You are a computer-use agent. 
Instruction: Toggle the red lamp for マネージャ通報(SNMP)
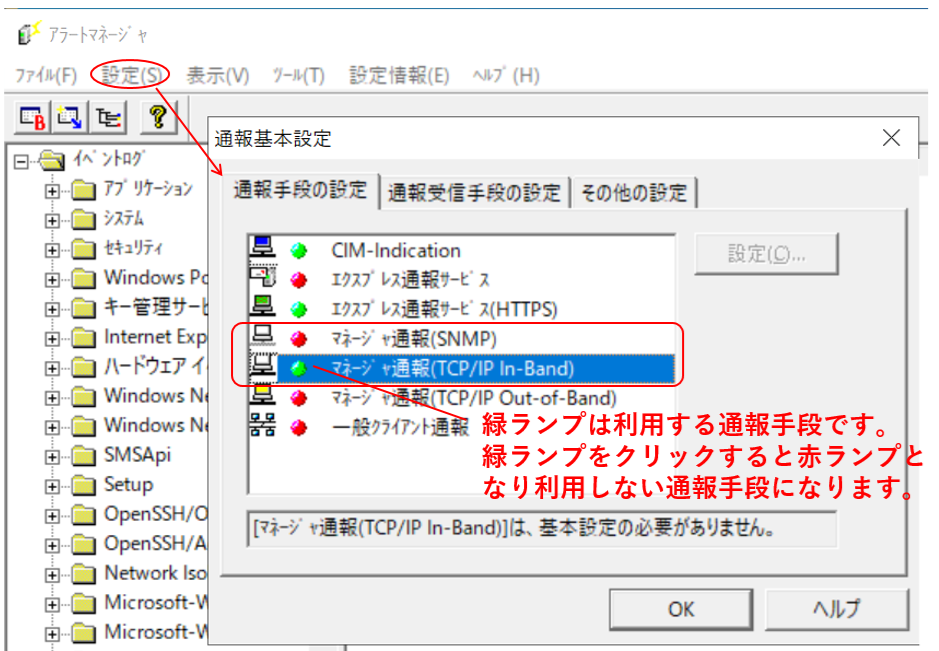coord(298,339)
